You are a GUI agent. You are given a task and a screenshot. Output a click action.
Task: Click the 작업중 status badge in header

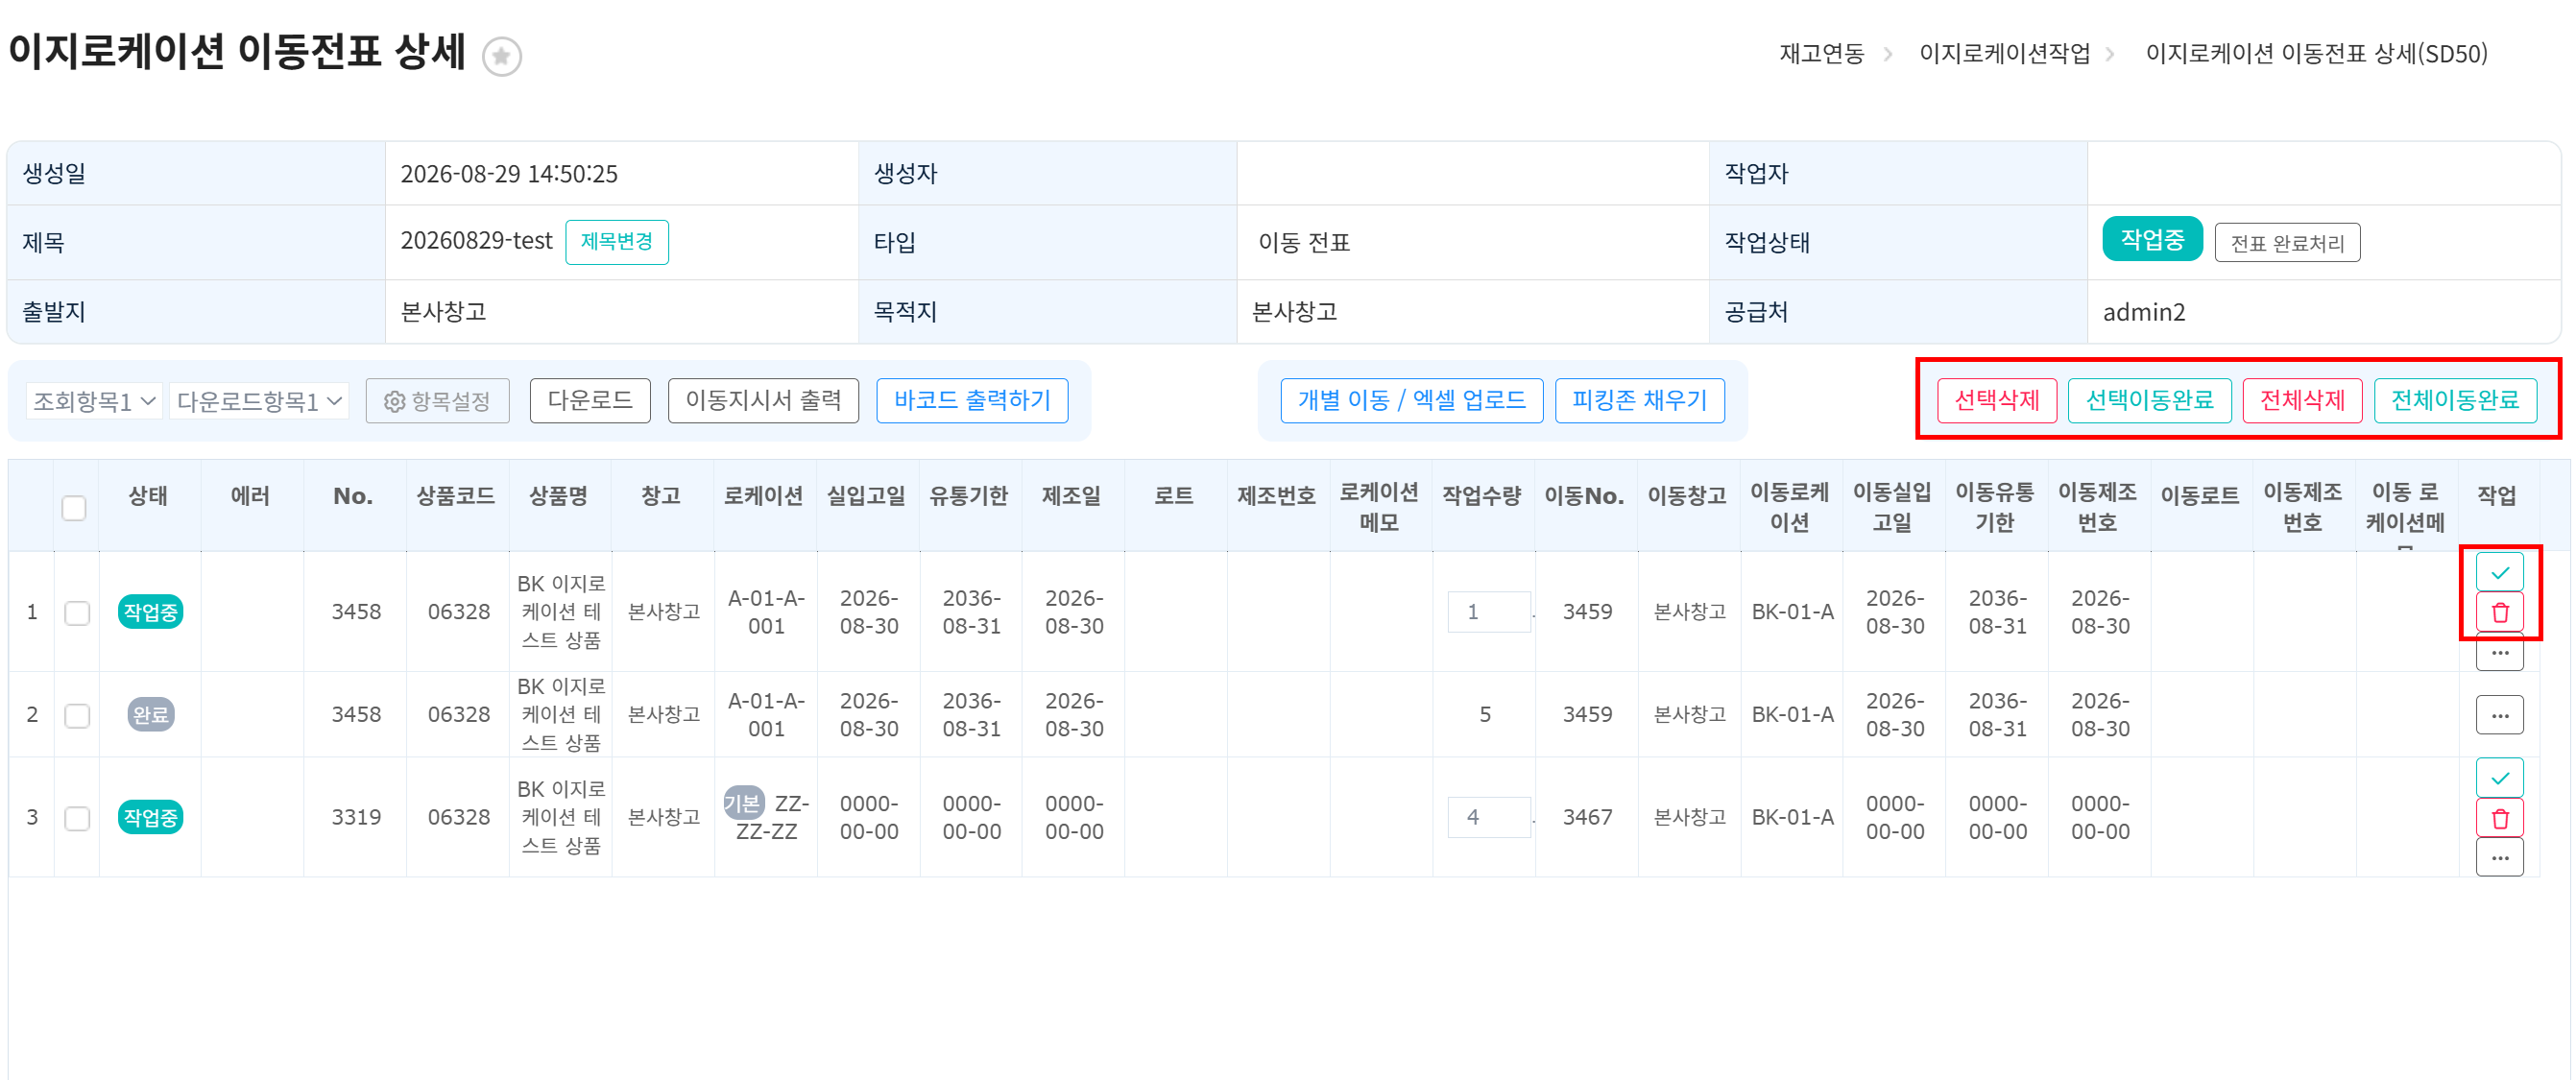2151,239
